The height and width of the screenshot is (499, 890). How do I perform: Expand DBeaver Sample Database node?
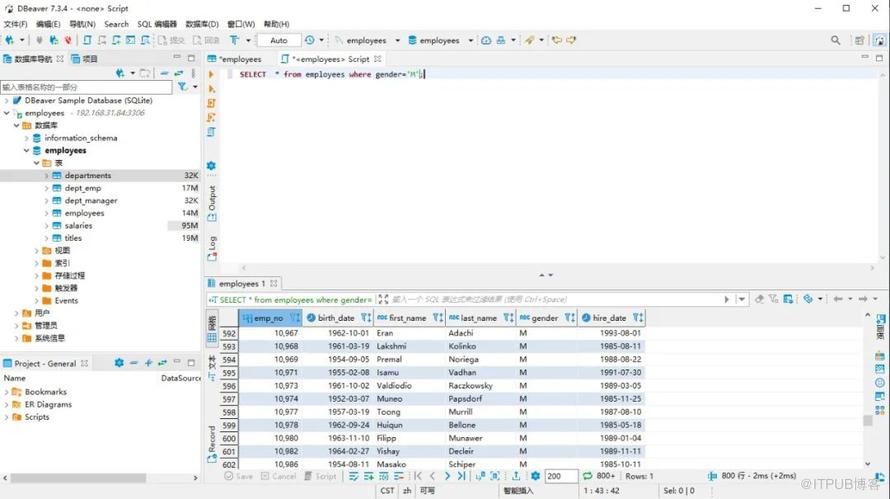[x=6, y=100]
